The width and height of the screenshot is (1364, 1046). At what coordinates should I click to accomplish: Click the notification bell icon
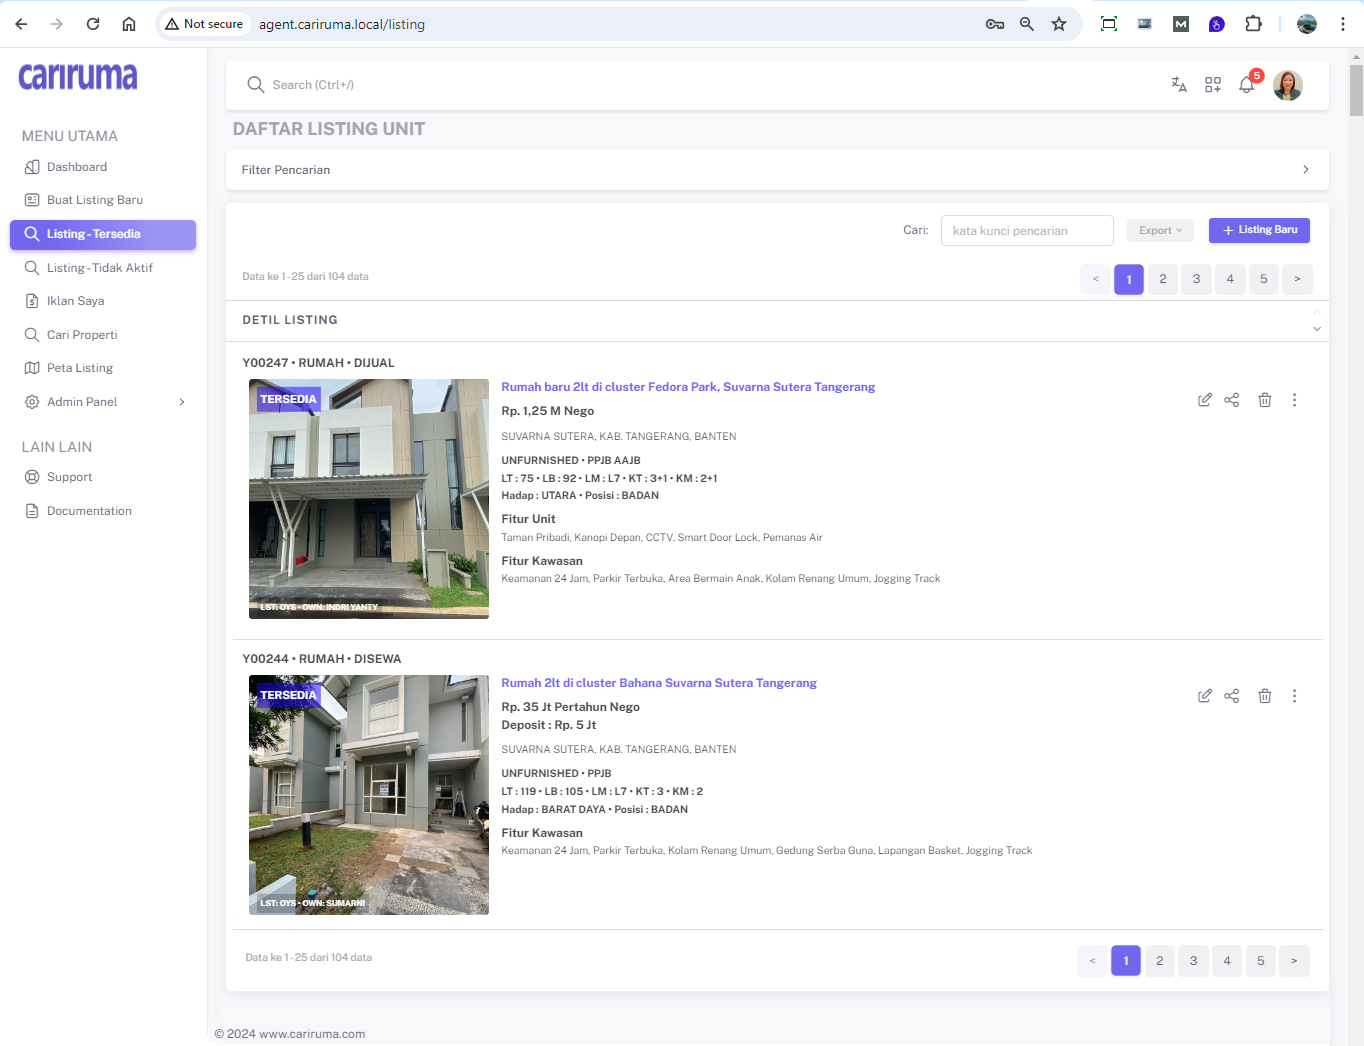(1246, 85)
